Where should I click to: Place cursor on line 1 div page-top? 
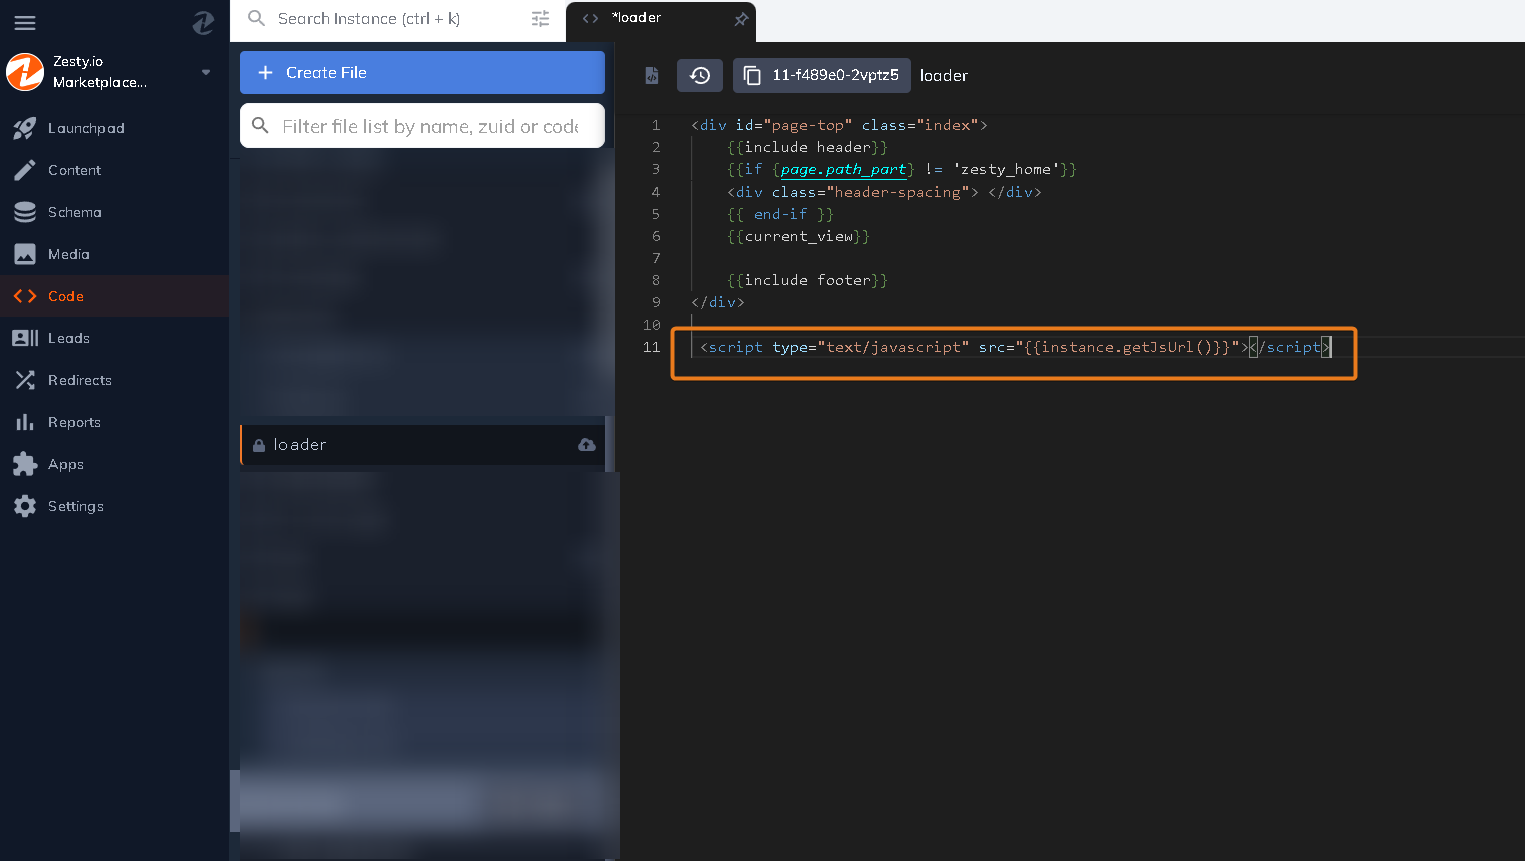click(839, 125)
